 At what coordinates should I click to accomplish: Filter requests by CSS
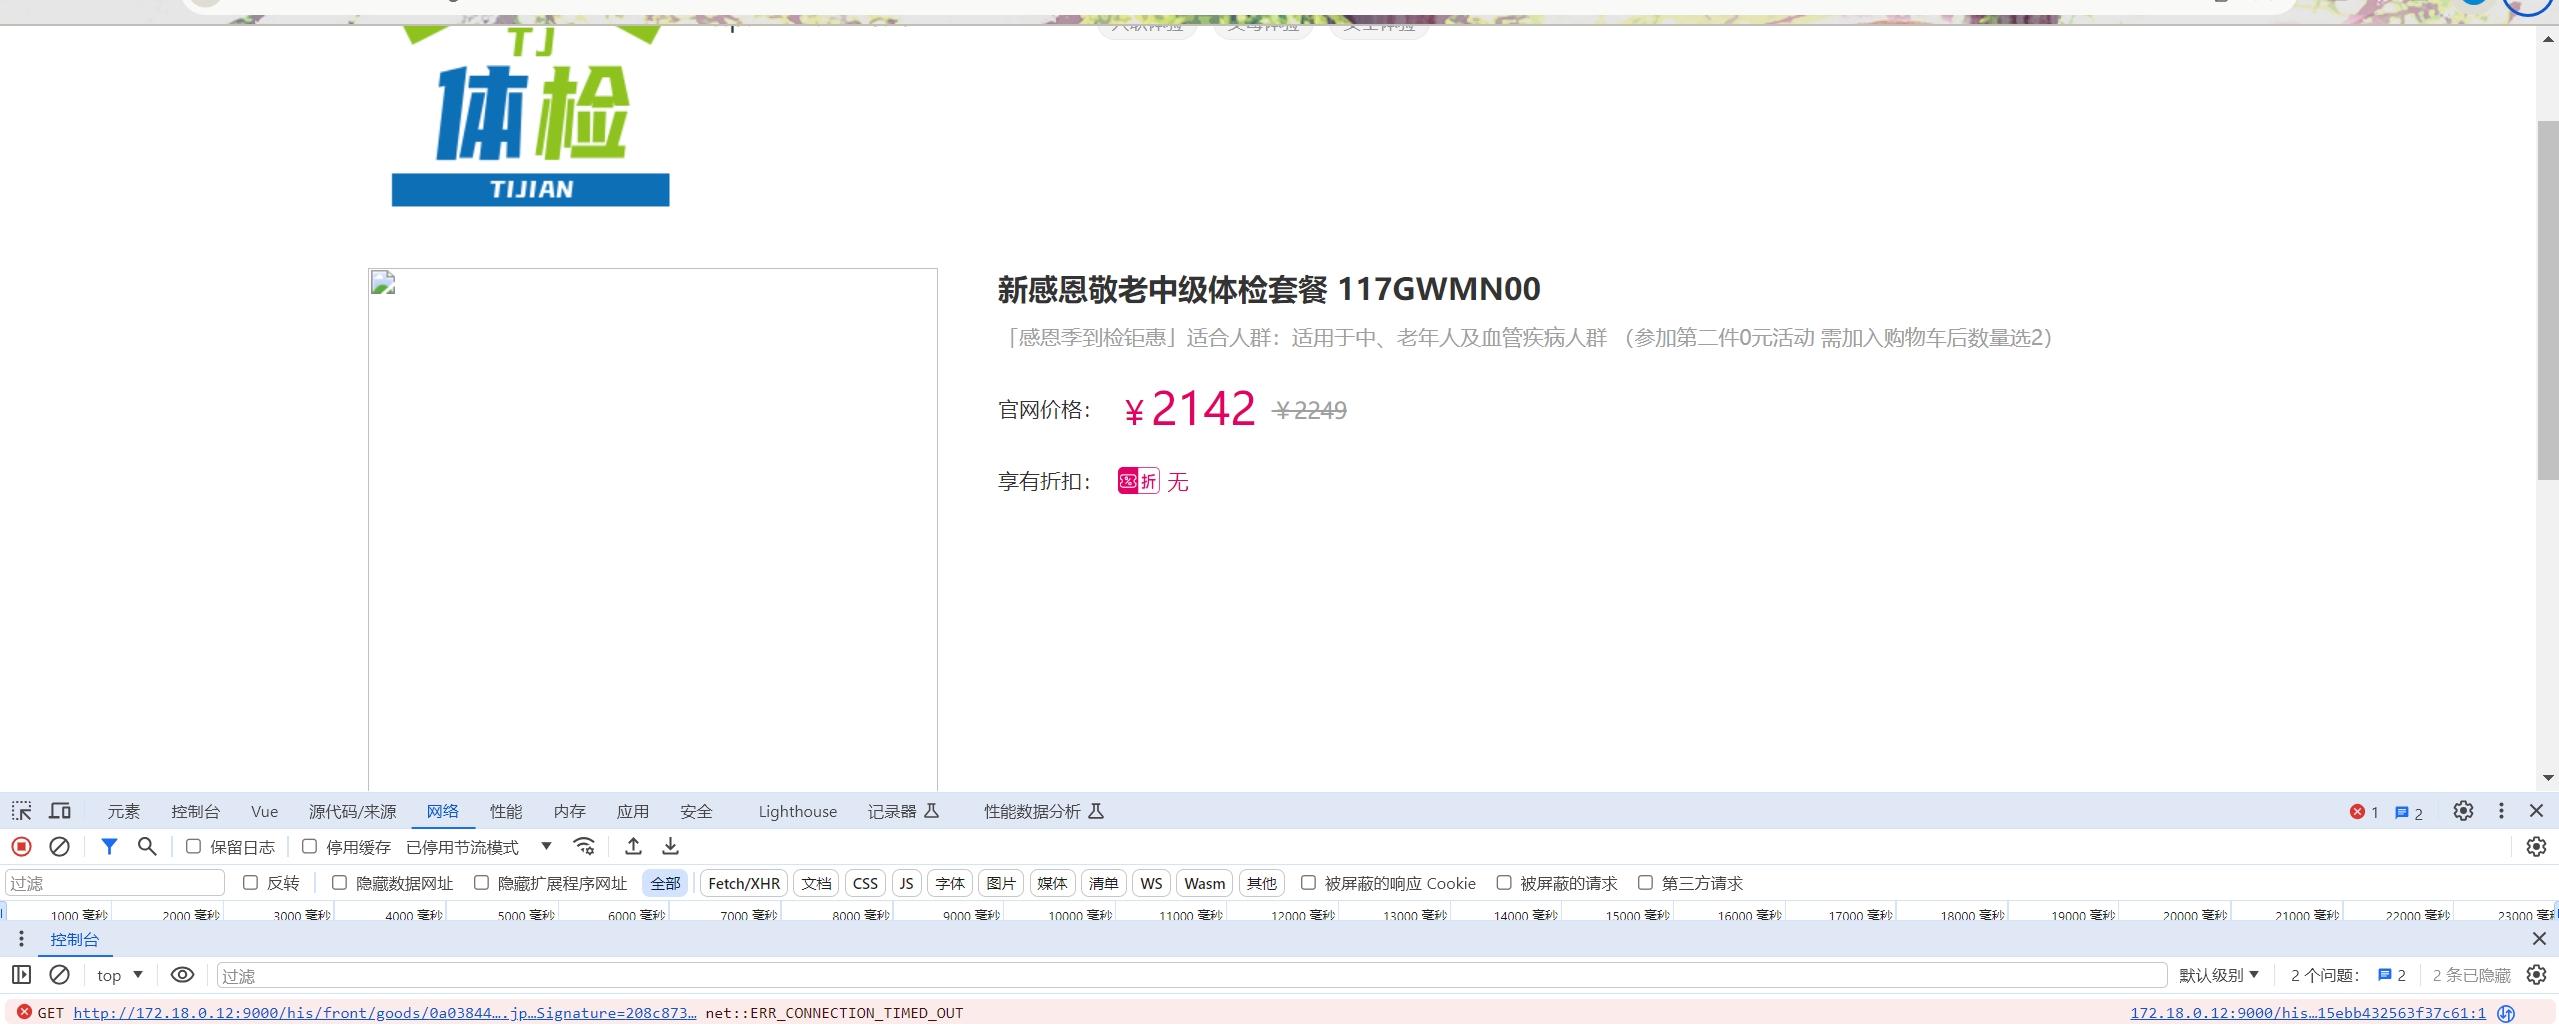coord(865,883)
